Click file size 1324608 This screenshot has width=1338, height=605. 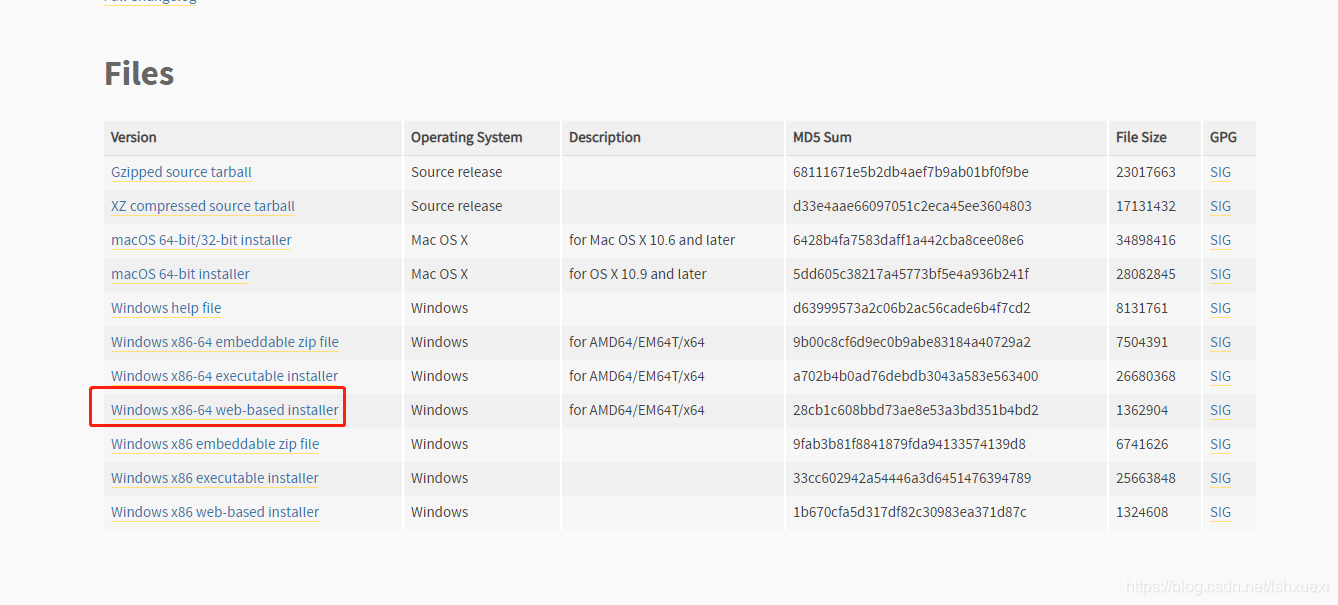[1142, 512]
